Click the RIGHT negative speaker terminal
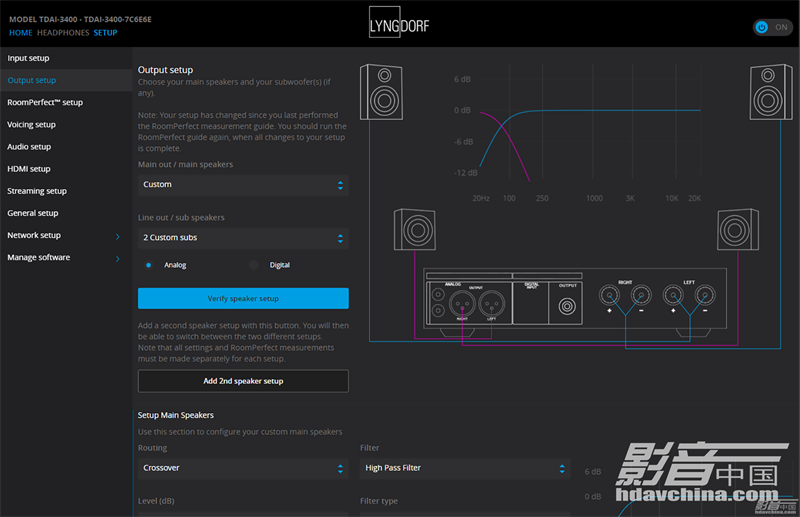The width and height of the screenshot is (800, 517). (641, 295)
